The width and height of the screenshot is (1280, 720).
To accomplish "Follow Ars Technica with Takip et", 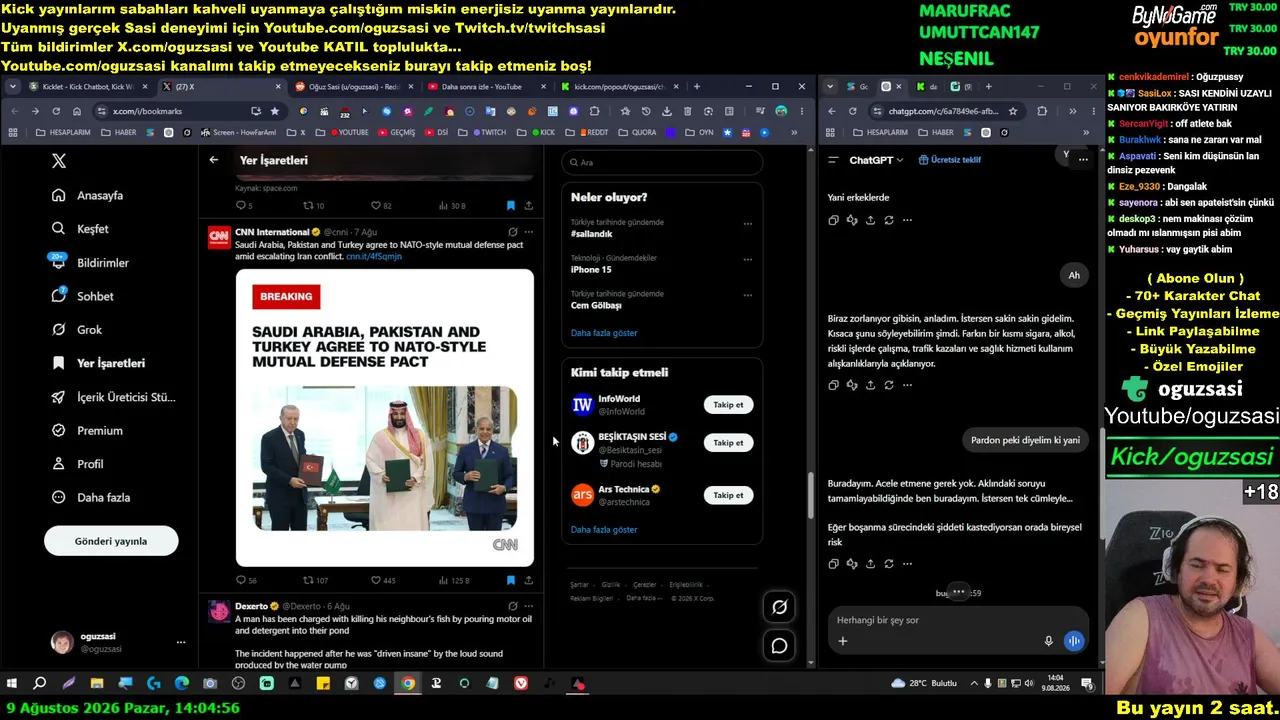I will [x=728, y=495].
